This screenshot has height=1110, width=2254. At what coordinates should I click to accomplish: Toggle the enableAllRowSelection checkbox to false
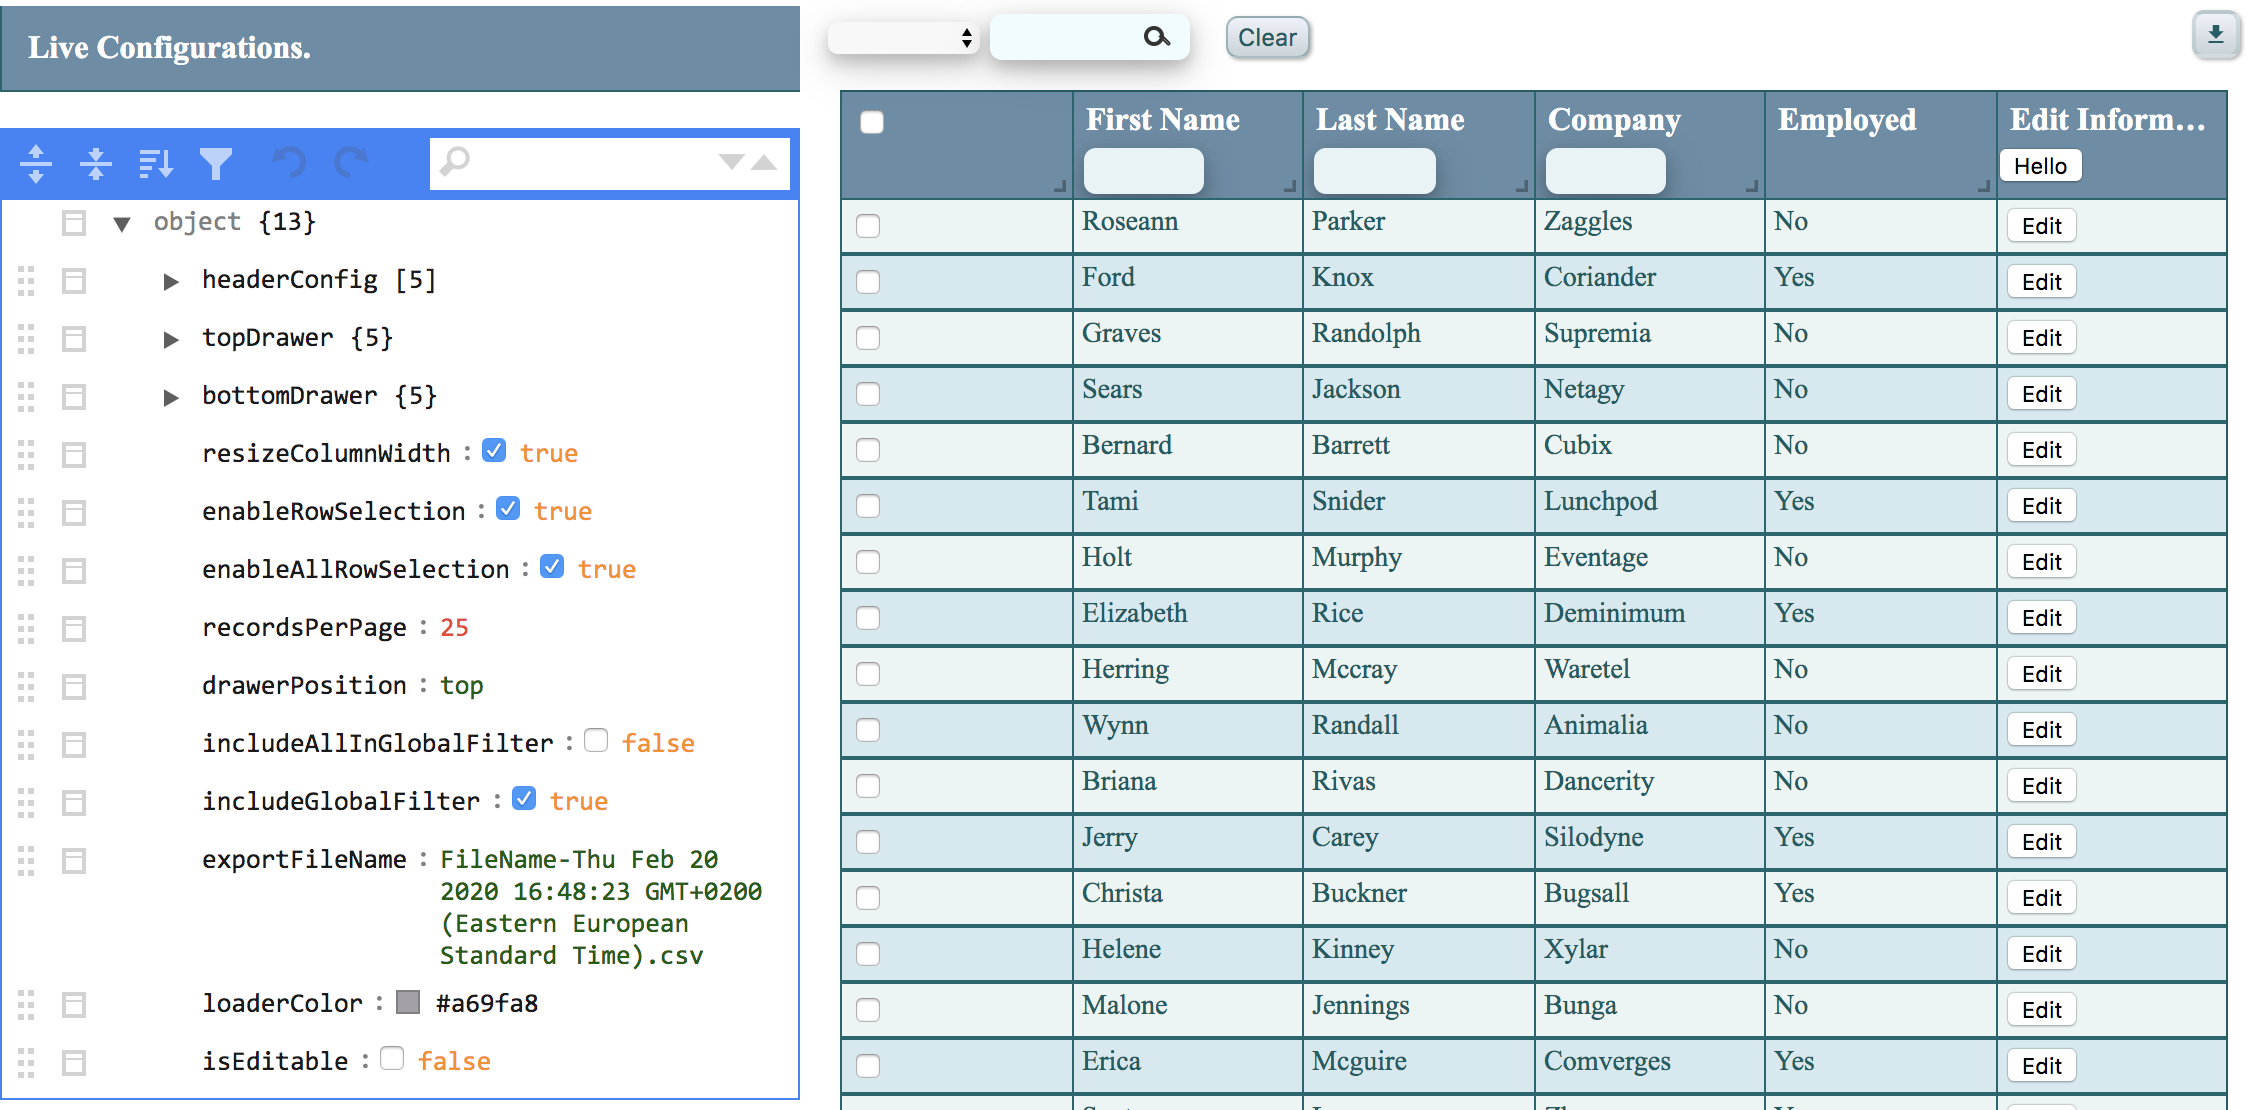click(552, 569)
